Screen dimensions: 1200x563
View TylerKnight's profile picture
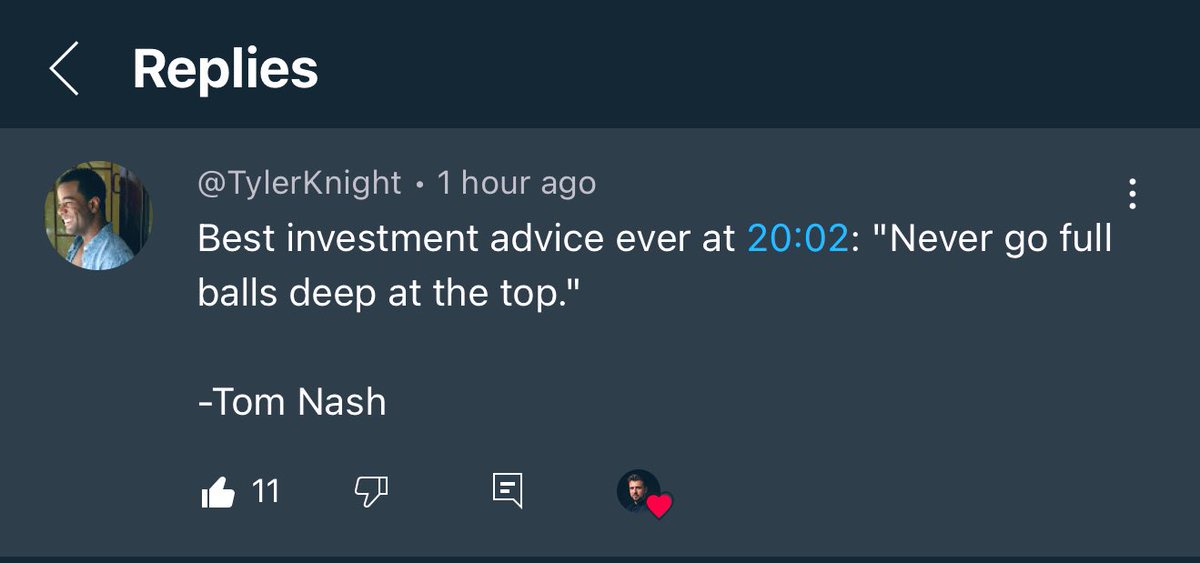click(x=98, y=215)
